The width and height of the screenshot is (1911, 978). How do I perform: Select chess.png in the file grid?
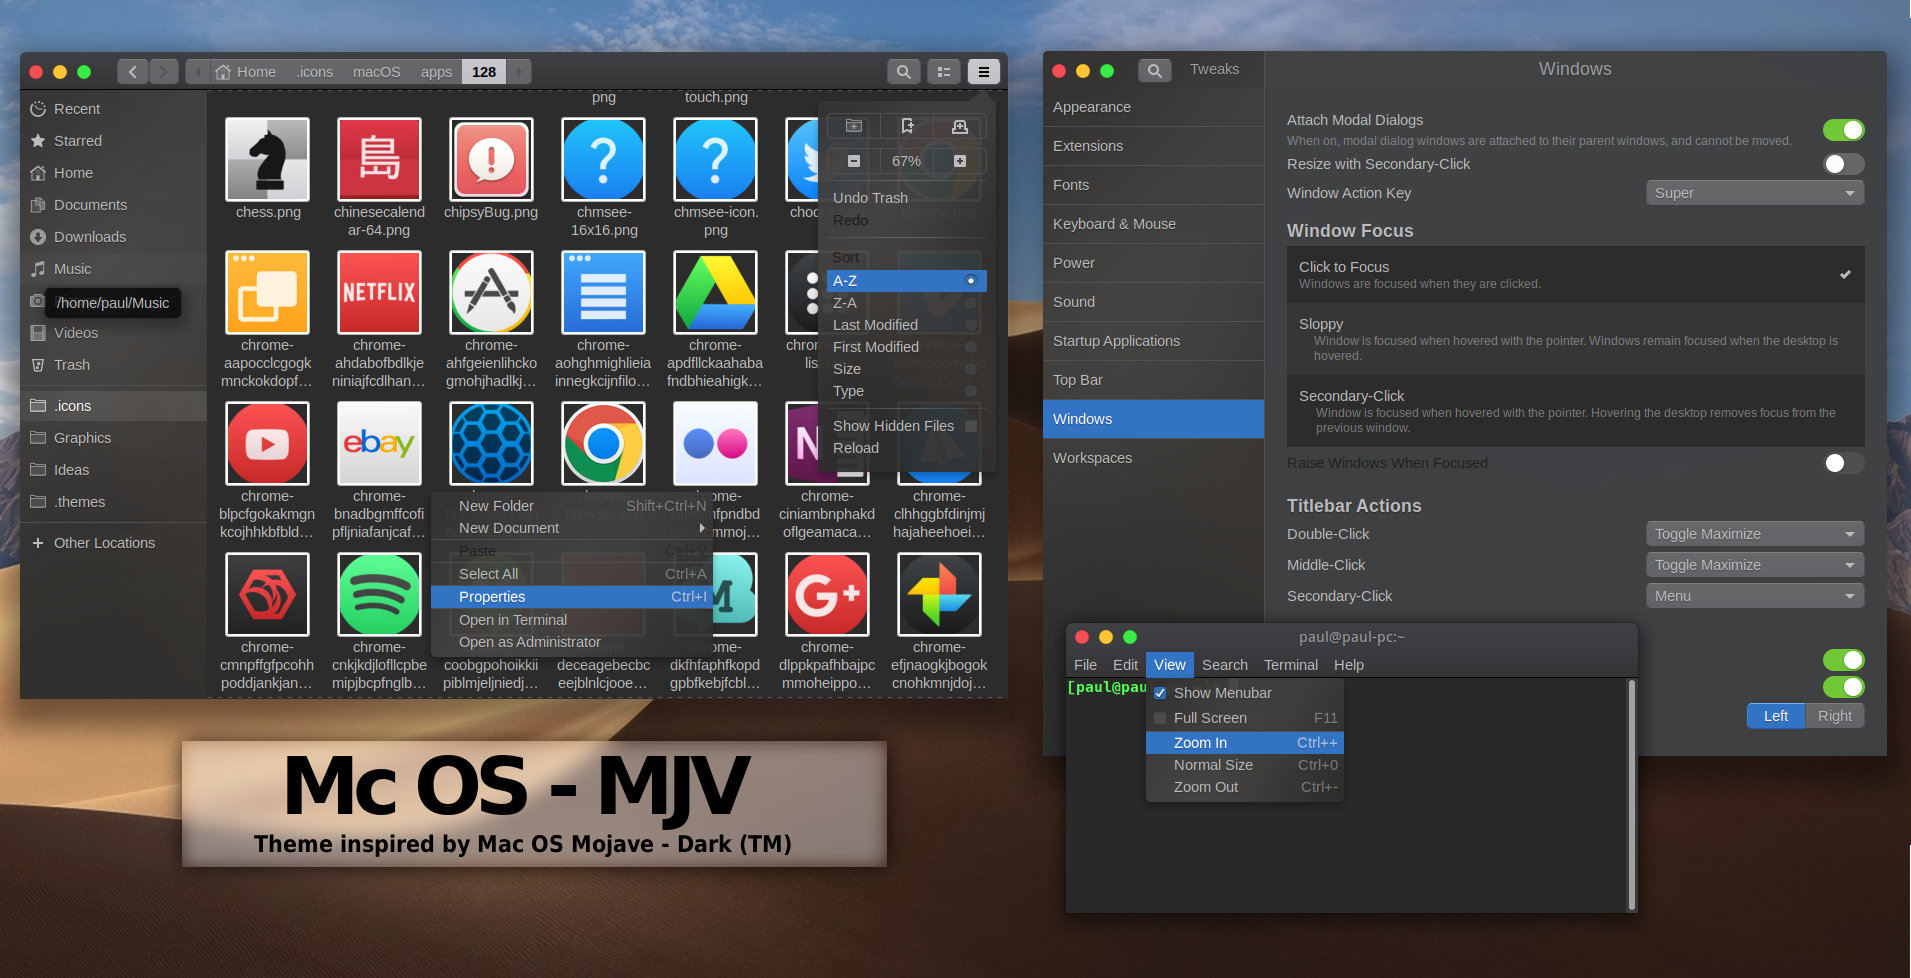tap(267, 160)
